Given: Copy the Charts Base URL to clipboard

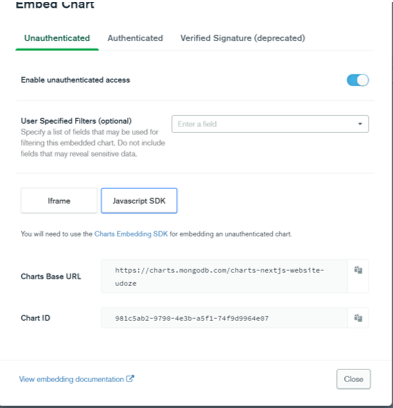Looking at the screenshot, I should click(x=358, y=270).
